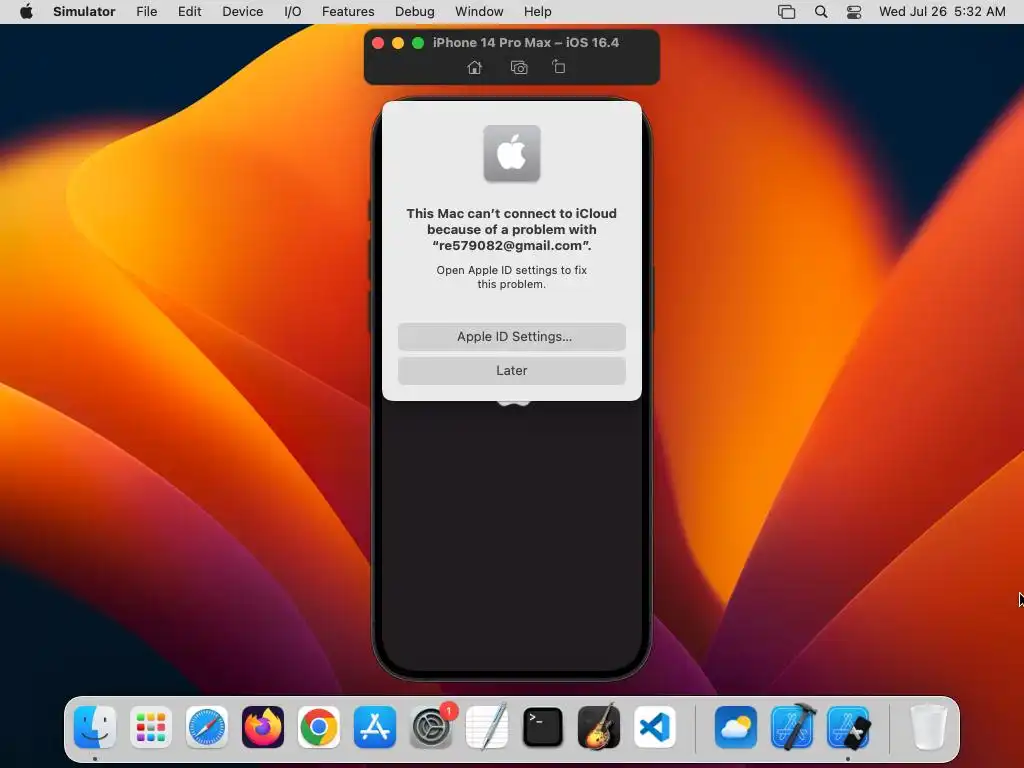The image size is (1024, 768).
Task: Open the Debug menu
Action: coord(415,12)
